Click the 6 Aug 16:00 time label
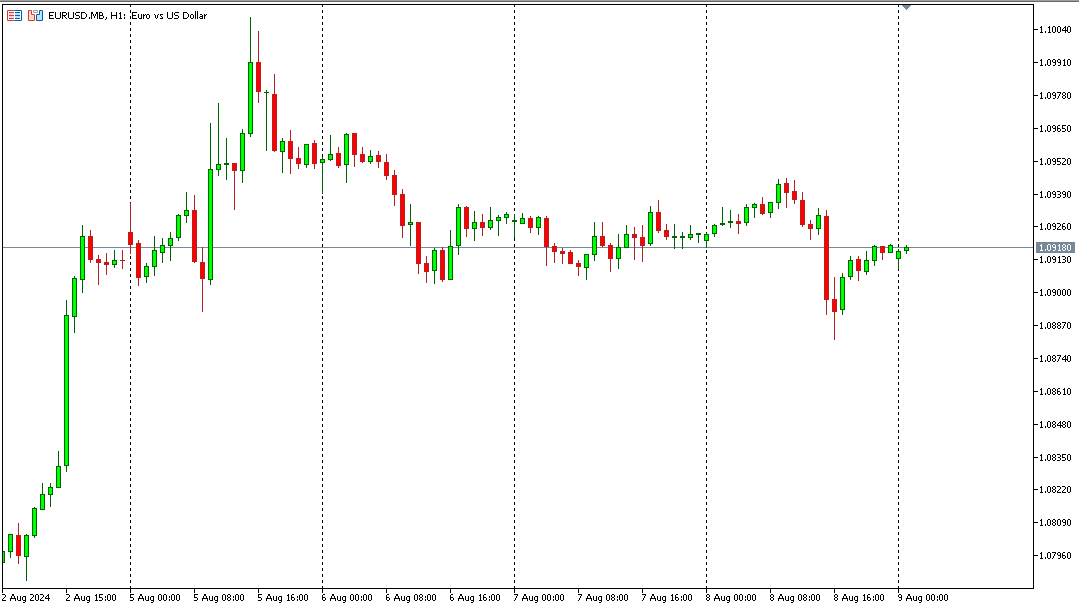This screenshot has height=605, width=1079. tap(475, 597)
